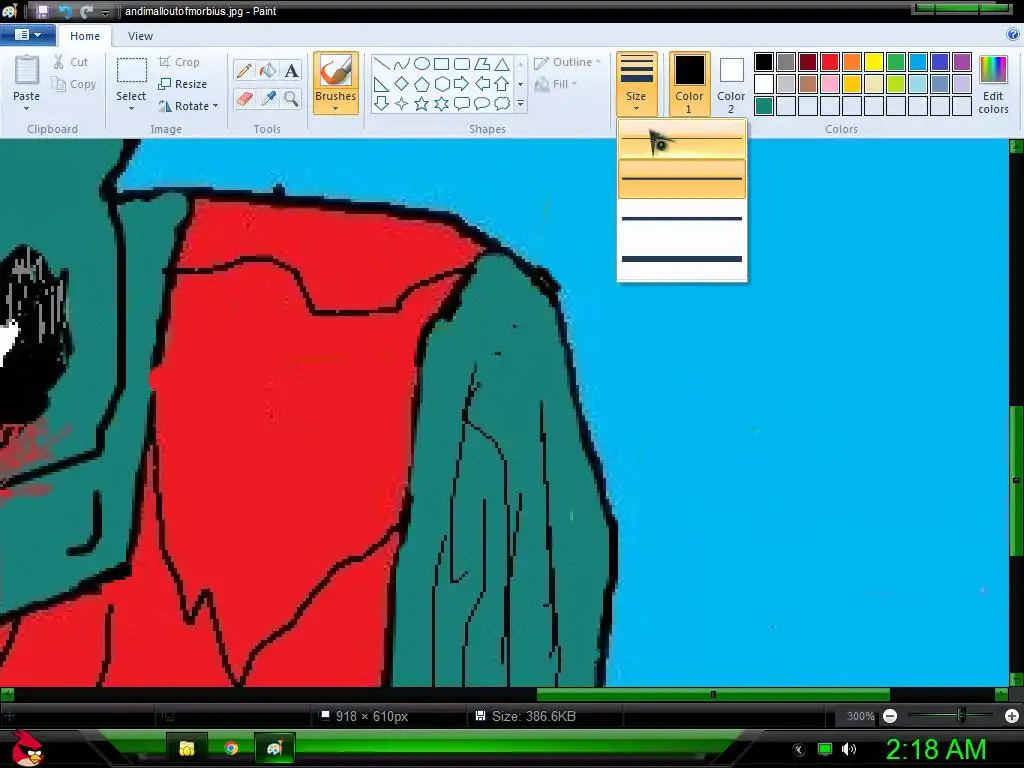Screen dimensions: 1024x768
Task: Pick the second line size option
Action: tap(682, 178)
